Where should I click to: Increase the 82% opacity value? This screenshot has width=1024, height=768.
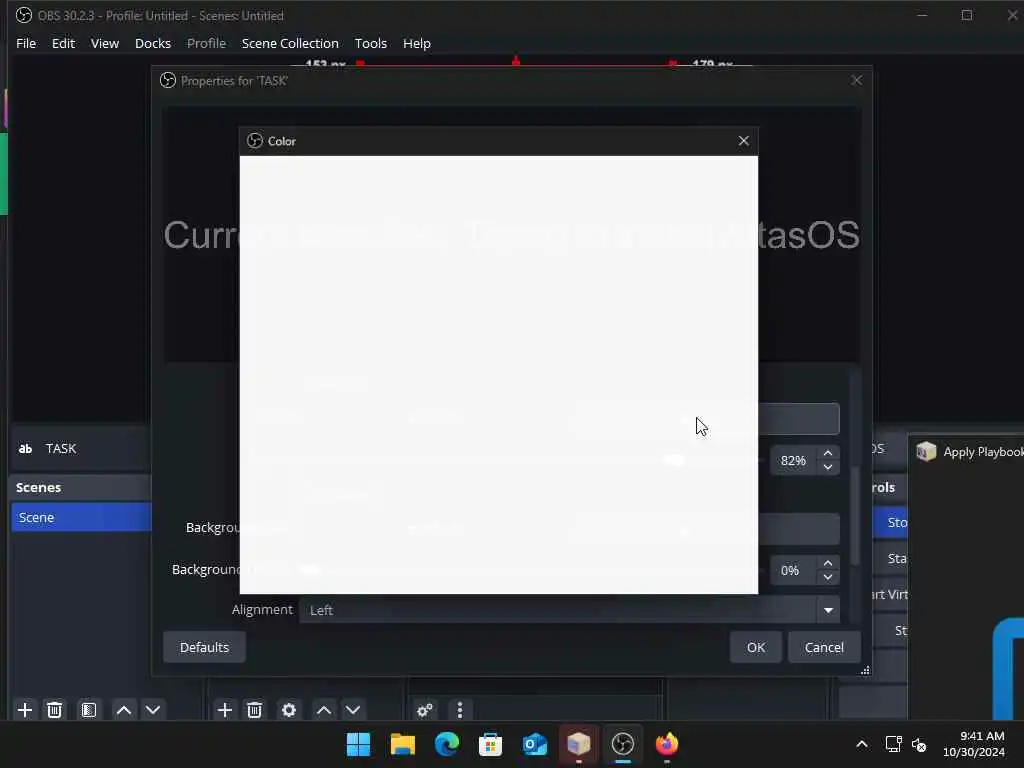(x=828, y=453)
